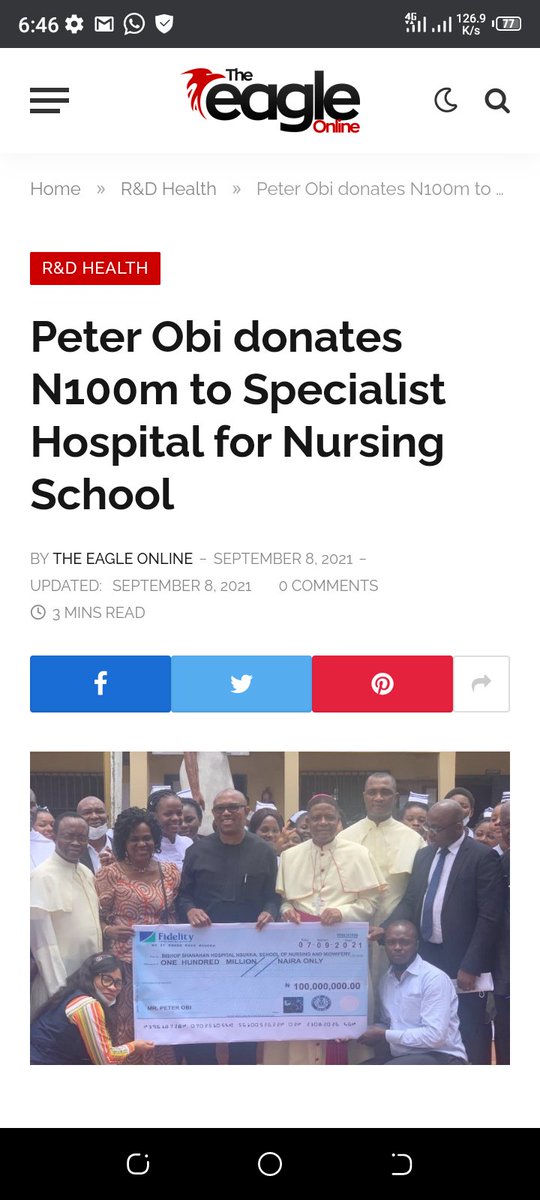Go to Home breadcrumb
Viewport: 540px width, 1200px height.
(x=55, y=189)
